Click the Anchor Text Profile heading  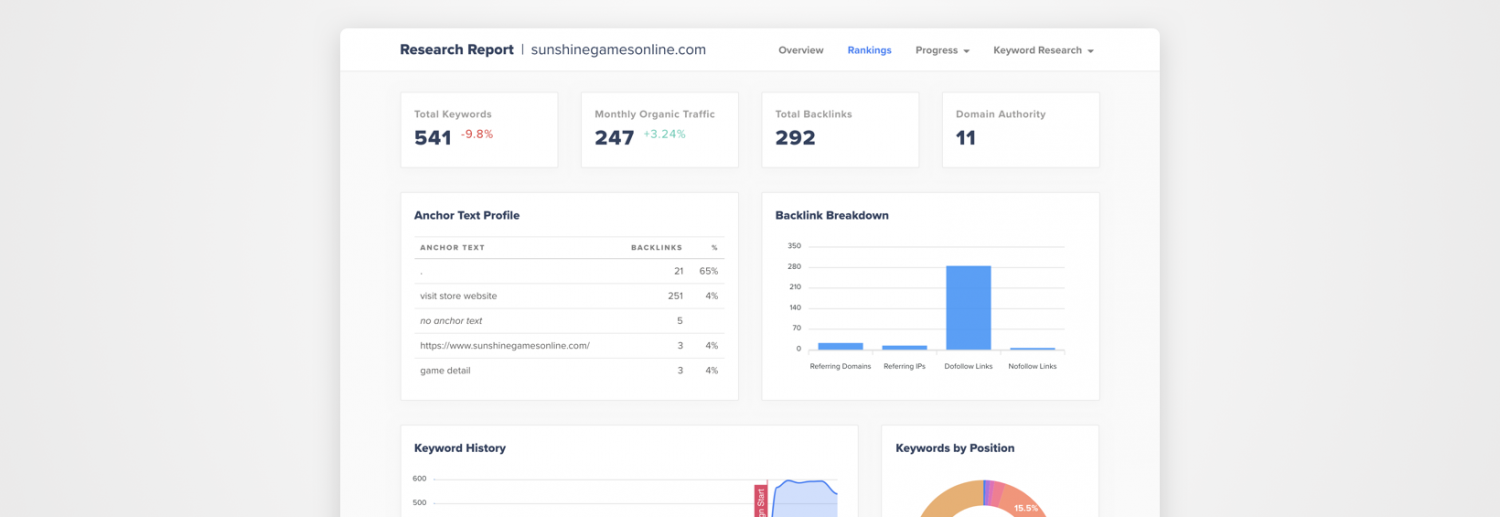coord(467,215)
